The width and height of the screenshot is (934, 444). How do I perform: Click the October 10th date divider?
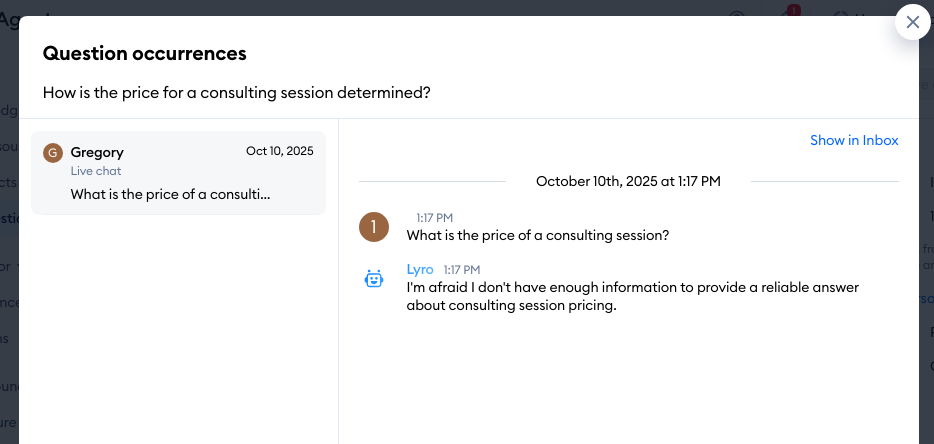628,181
